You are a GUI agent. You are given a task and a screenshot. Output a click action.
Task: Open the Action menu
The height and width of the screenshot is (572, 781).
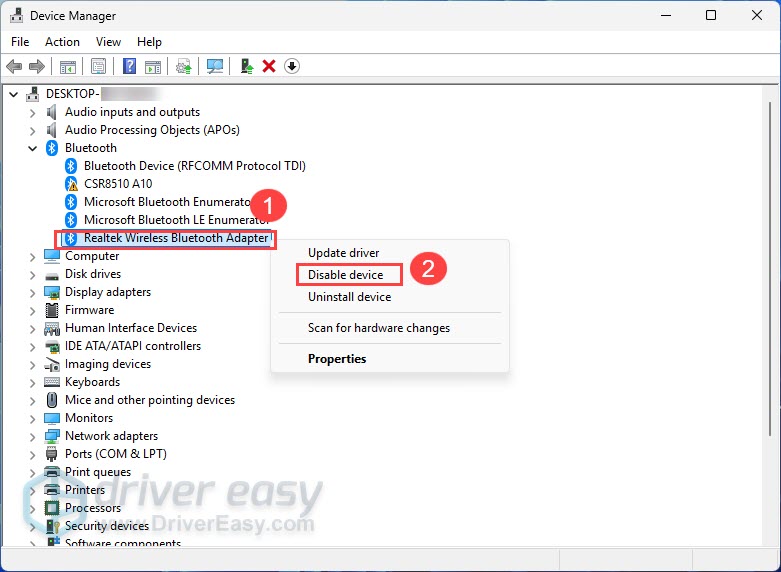pyautogui.click(x=62, y=42)
